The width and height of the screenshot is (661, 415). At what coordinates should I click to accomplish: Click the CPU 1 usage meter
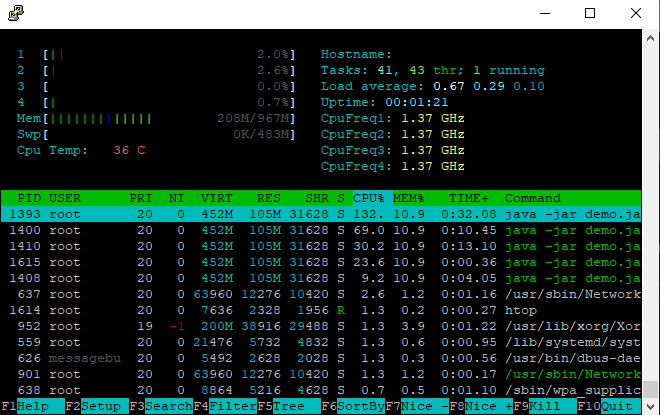[156, 54]
